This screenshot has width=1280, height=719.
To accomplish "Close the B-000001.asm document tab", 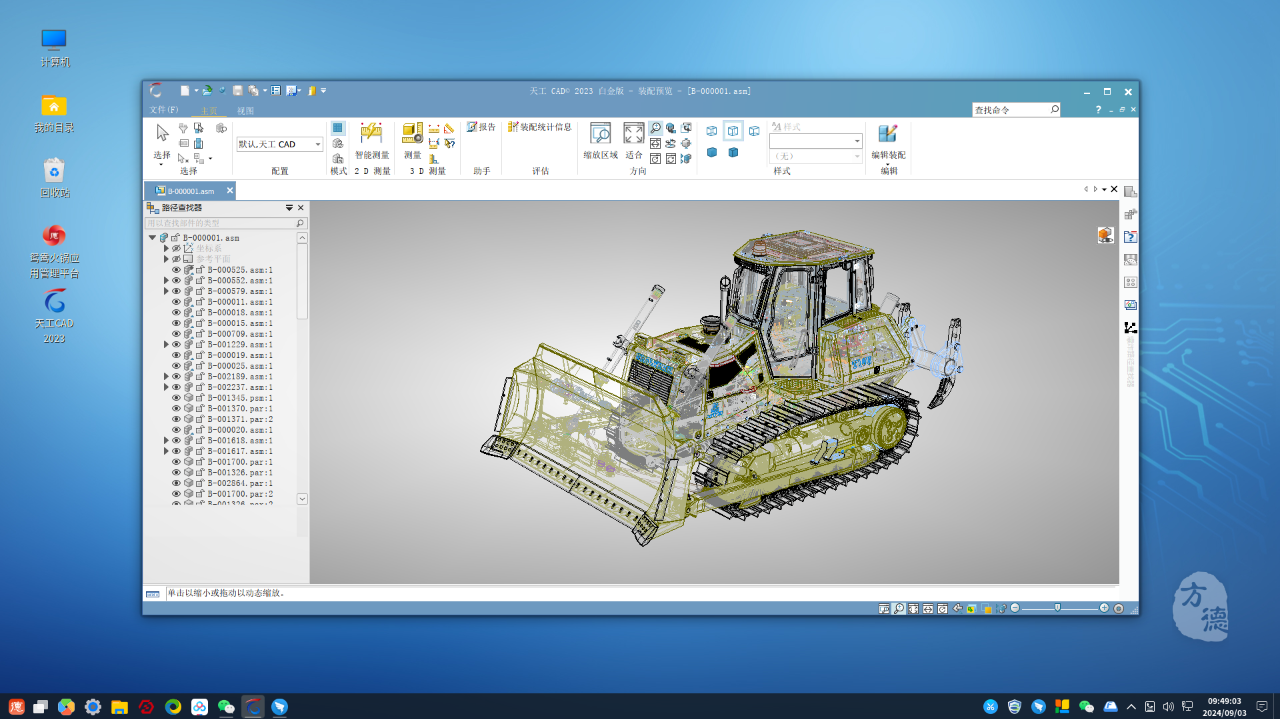I will pyautogui.click(x=229, y=190).
